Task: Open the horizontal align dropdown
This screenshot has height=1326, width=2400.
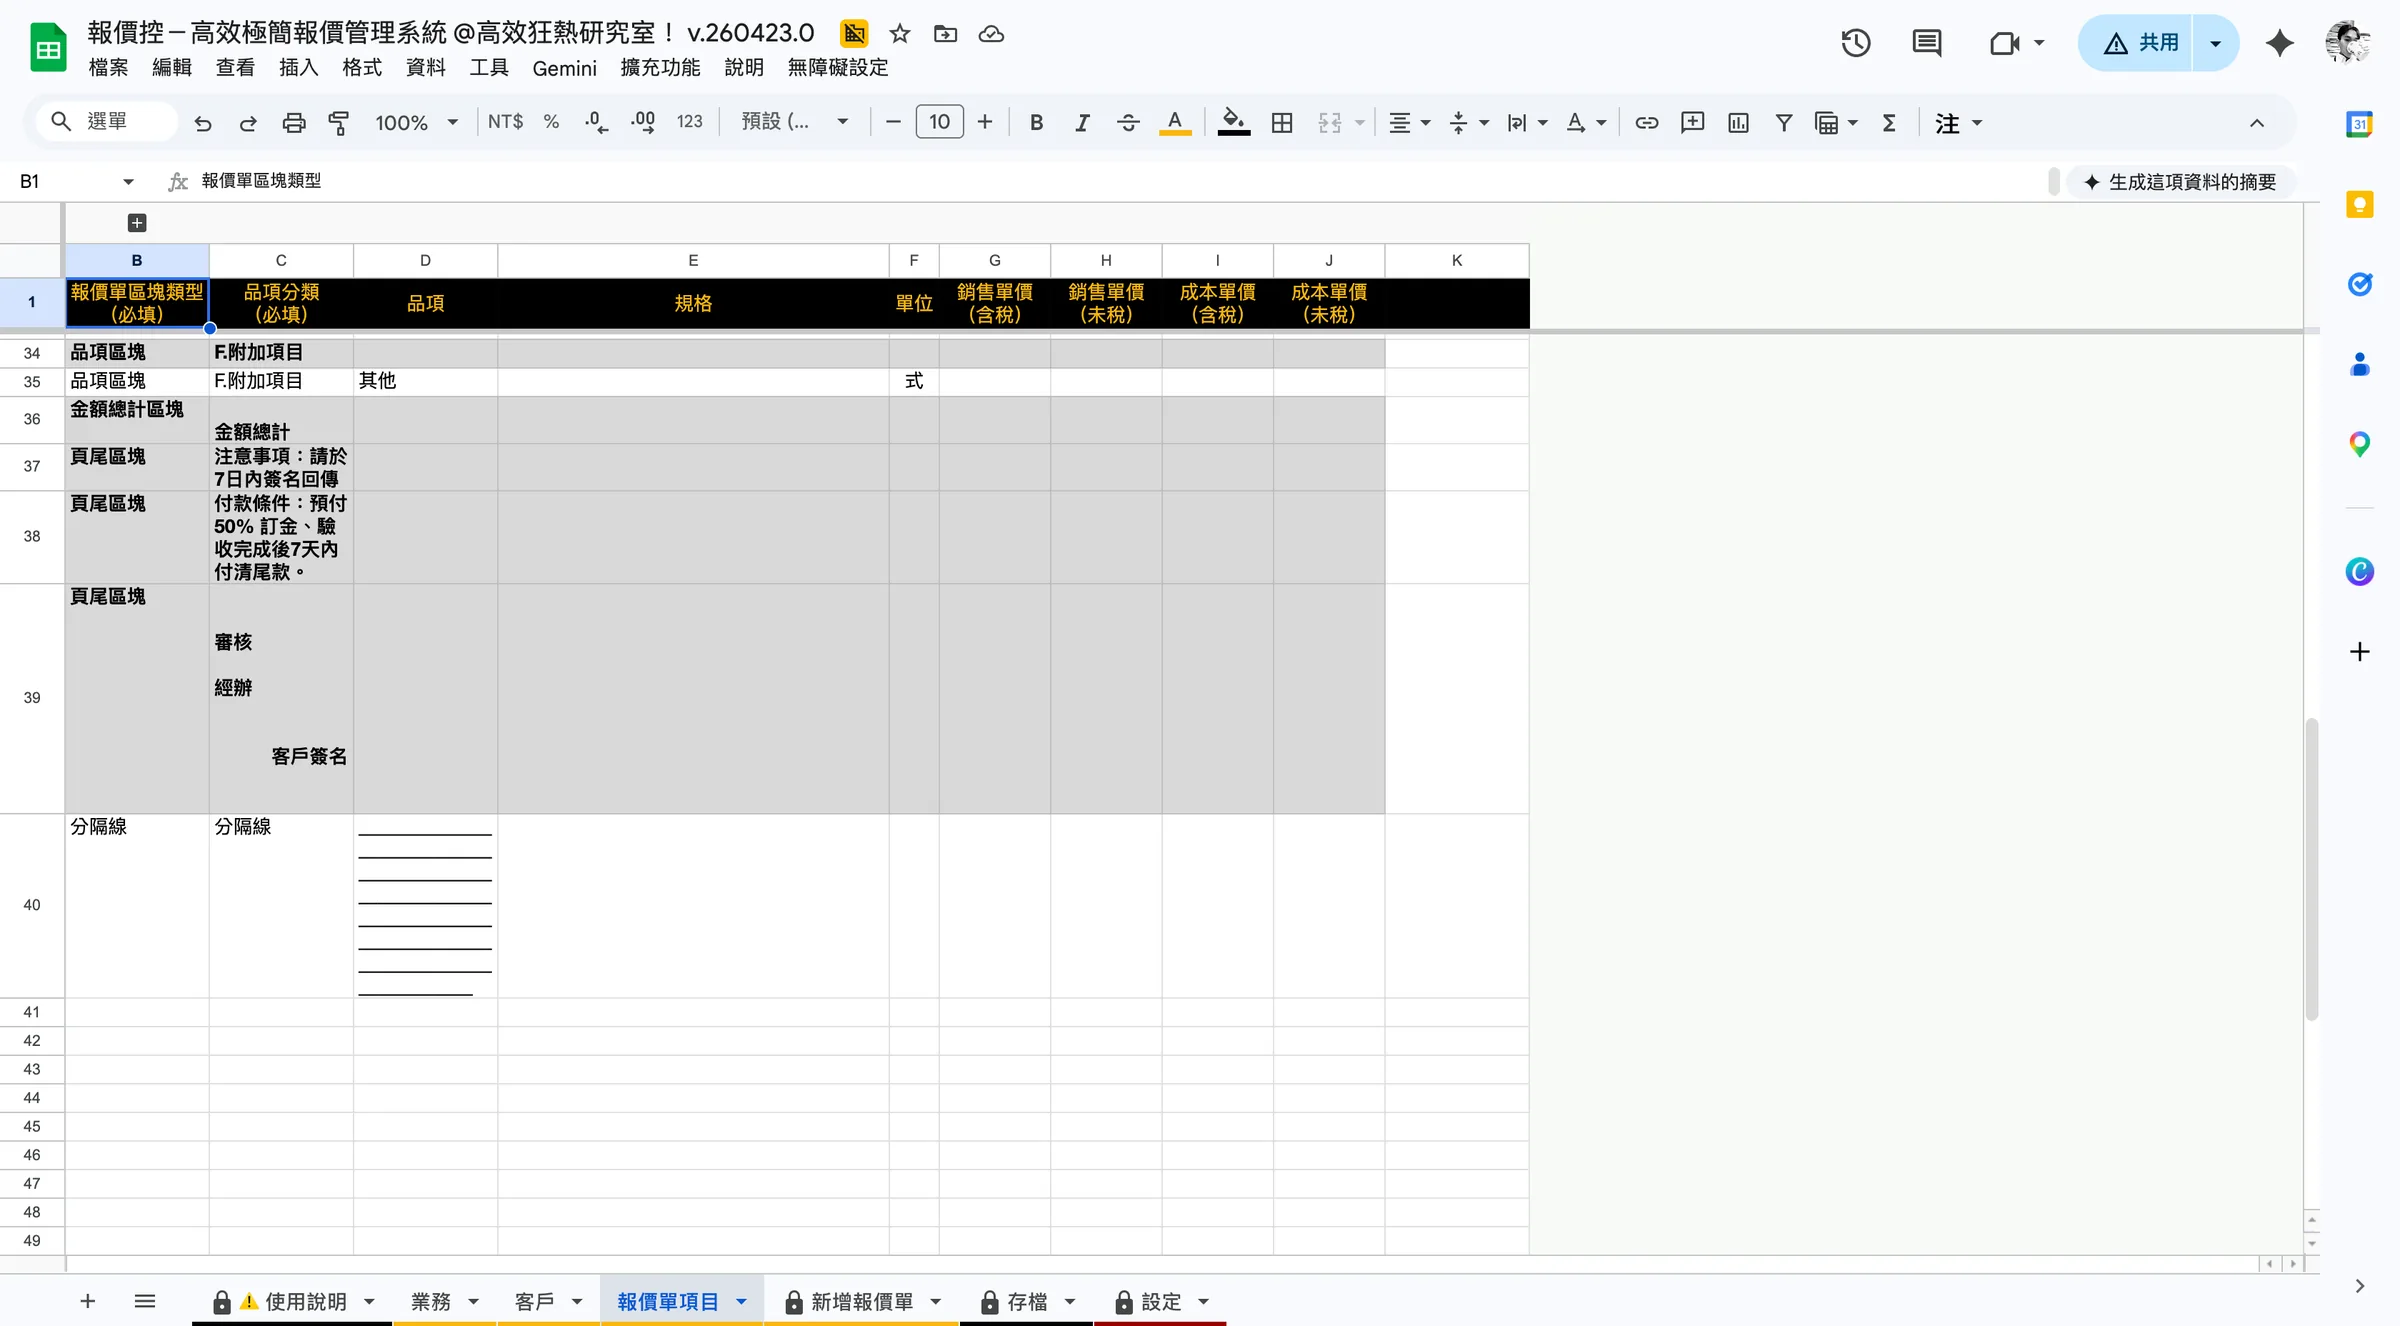Action: [x=1409, y=123]
